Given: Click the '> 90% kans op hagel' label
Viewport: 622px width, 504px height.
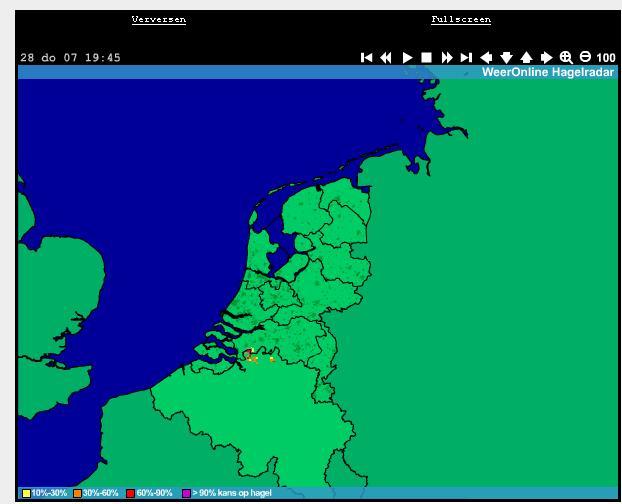Looking at the screenshot, I should pos(232,493).
